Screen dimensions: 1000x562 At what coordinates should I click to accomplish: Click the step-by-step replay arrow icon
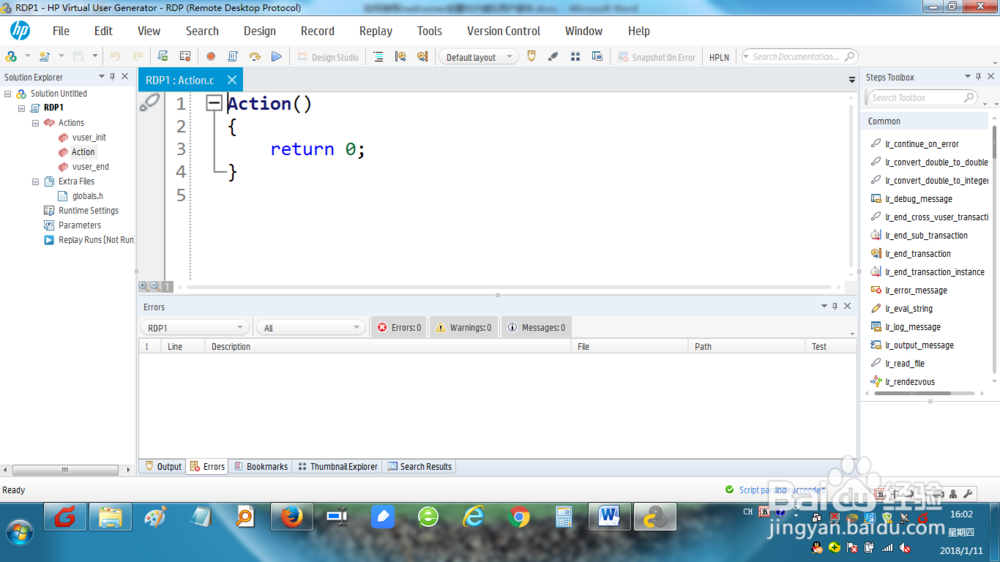[254, 57]
